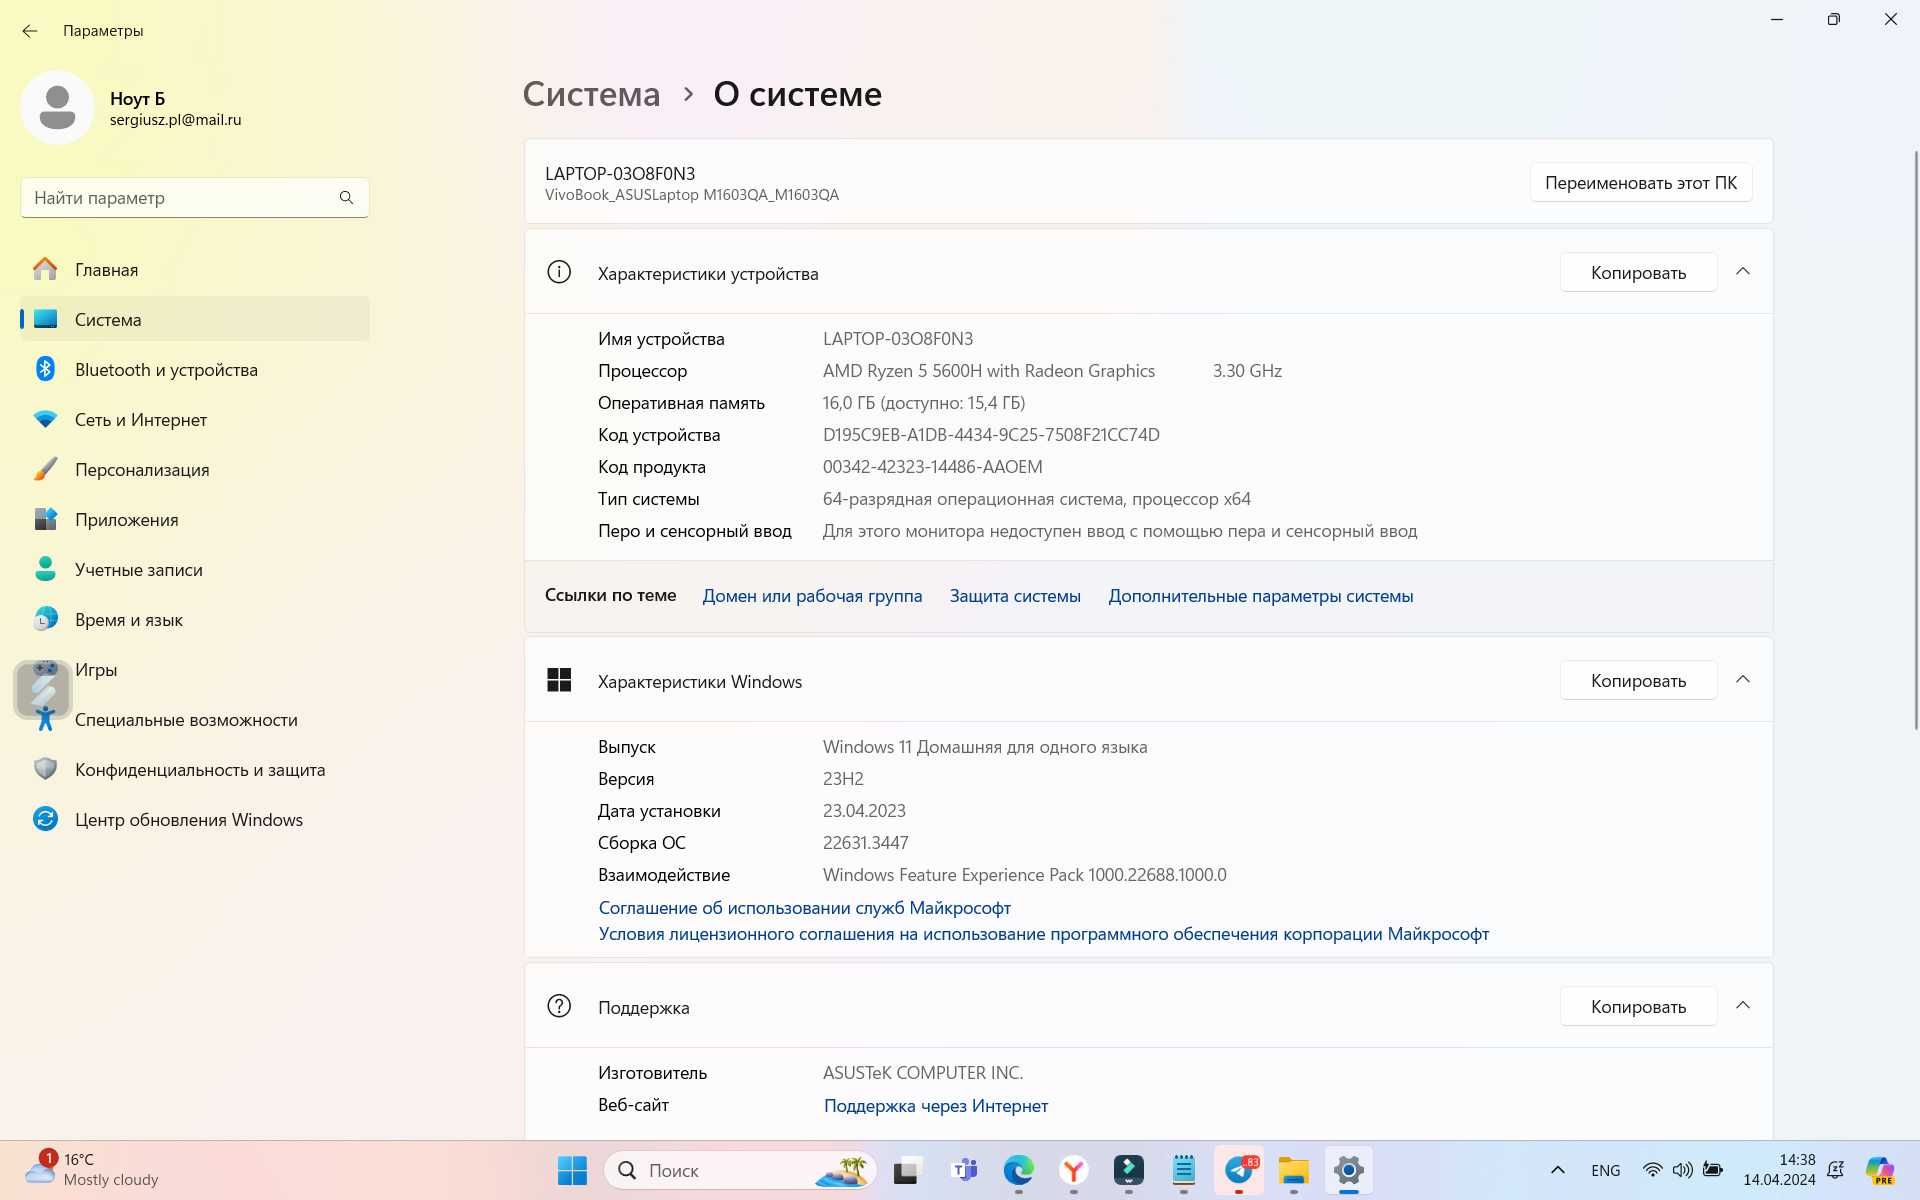Screen dimensions: 1920x1200
Task: Open Условия лицензионного соглашения Майкрософт link
Action: tap(1043, 934)
